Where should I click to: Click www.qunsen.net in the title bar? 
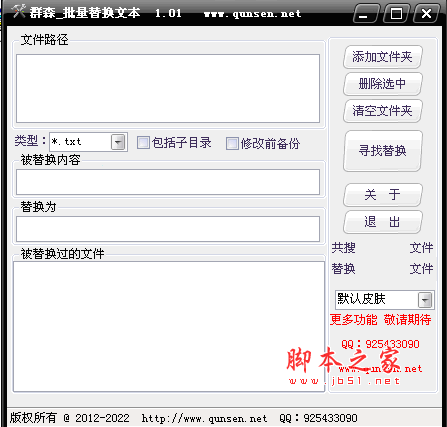tap(252, 14)
